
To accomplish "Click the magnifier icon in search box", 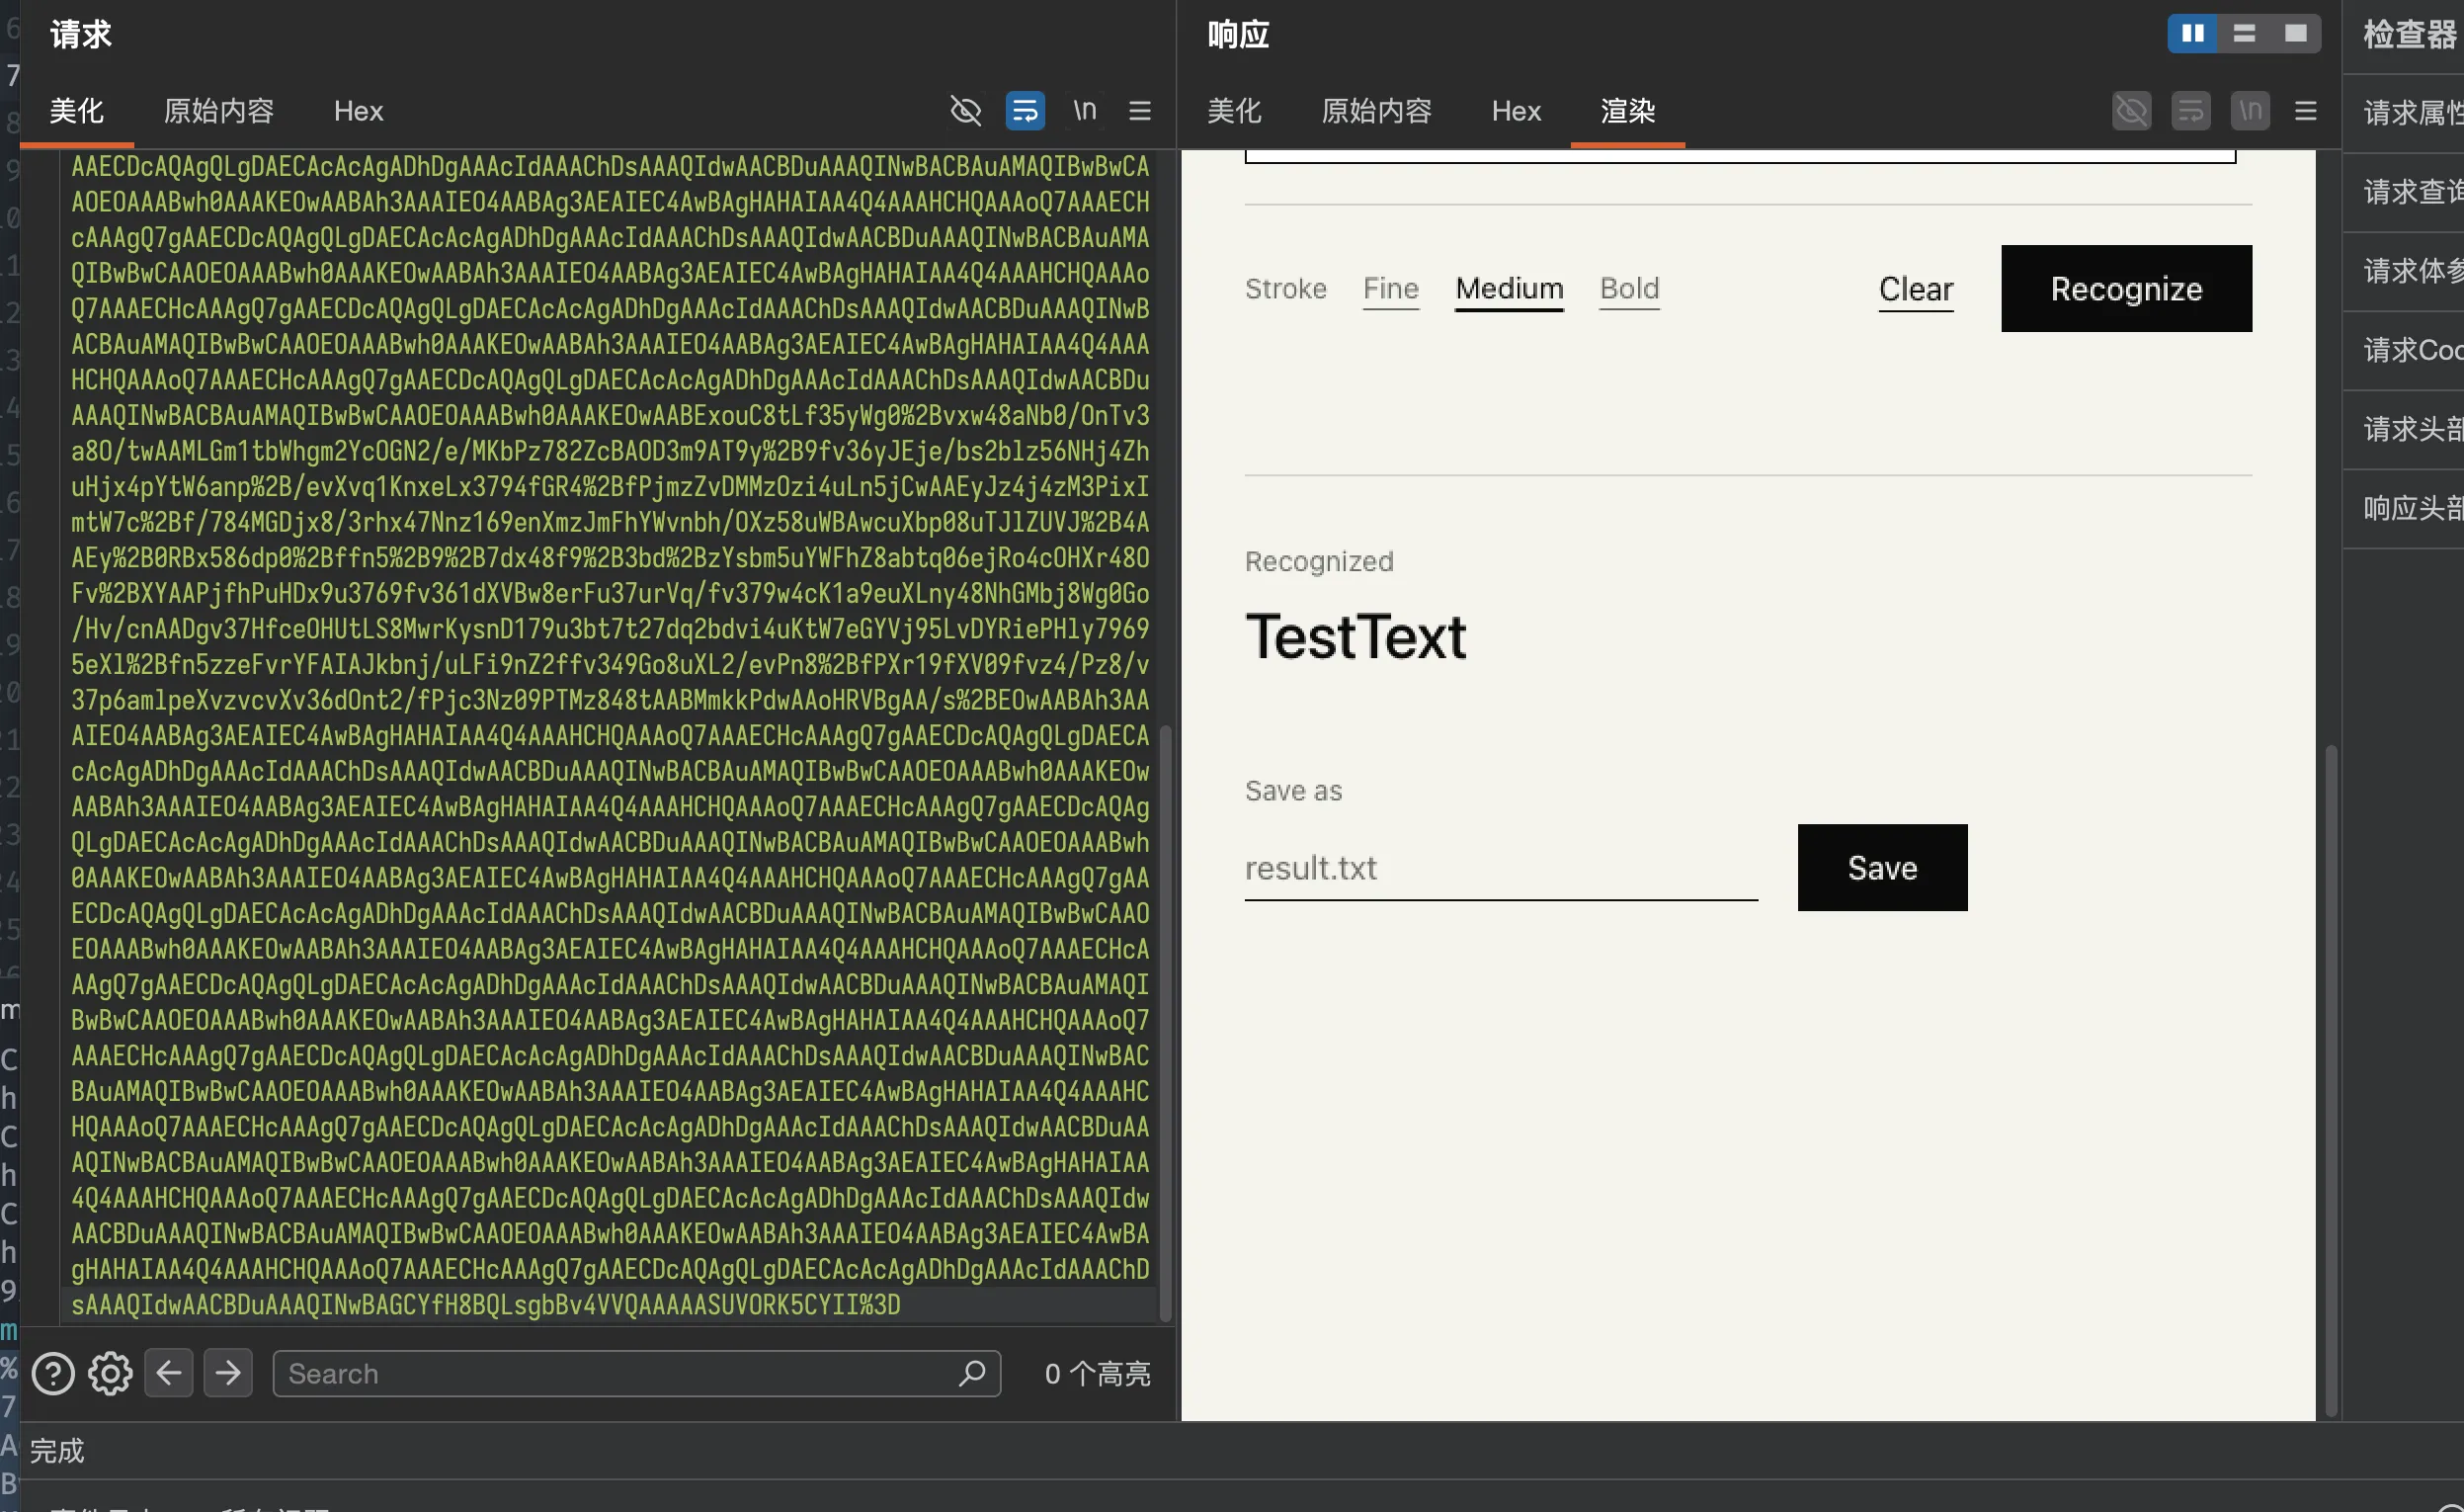I will click(972, 1373).
